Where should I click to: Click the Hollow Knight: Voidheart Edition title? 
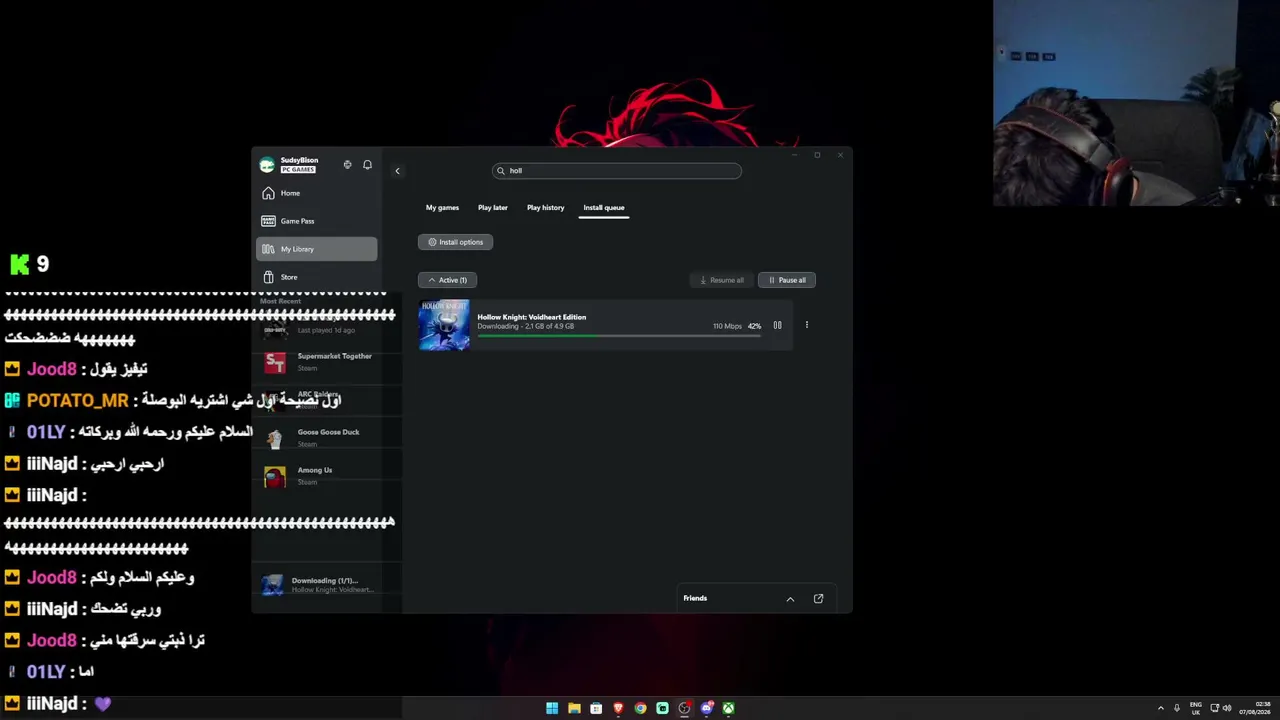point(532,317)
